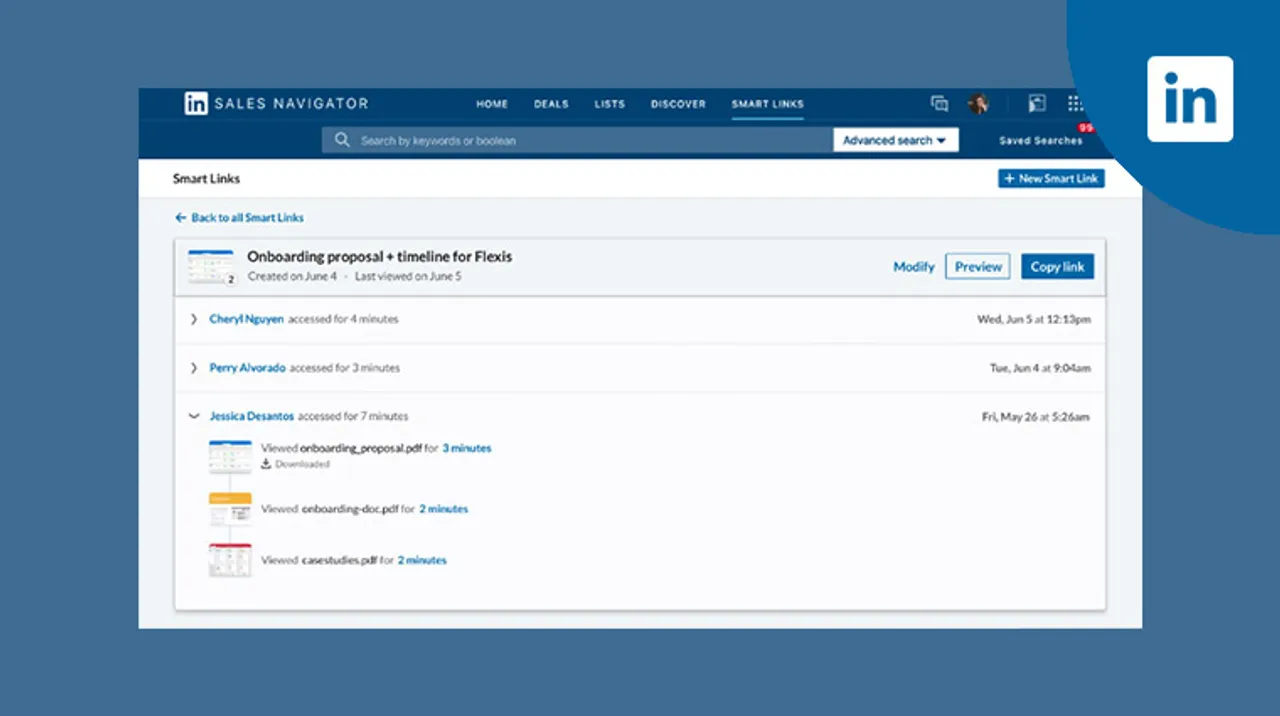This screenshot has width=1280, height=716.
Task: Open Jessica Desantos's profile link
Action: 252,416
